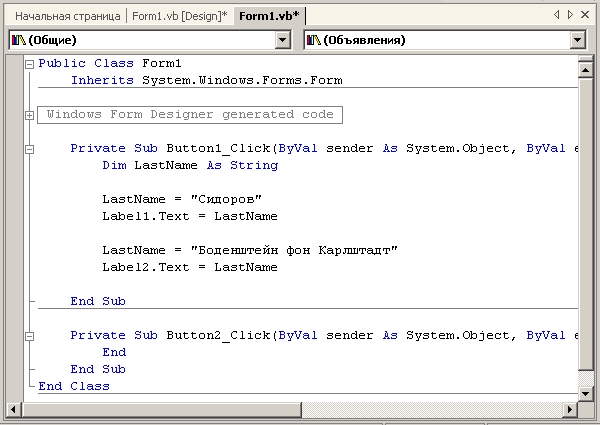Click the horizontal scrollbar left arrow

coord(15,409)
